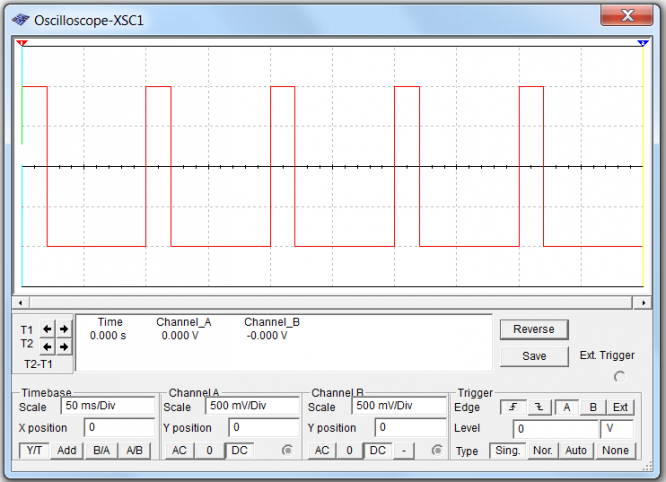Toggle Channel A terminal radio indicator

(x=288, y=450)
